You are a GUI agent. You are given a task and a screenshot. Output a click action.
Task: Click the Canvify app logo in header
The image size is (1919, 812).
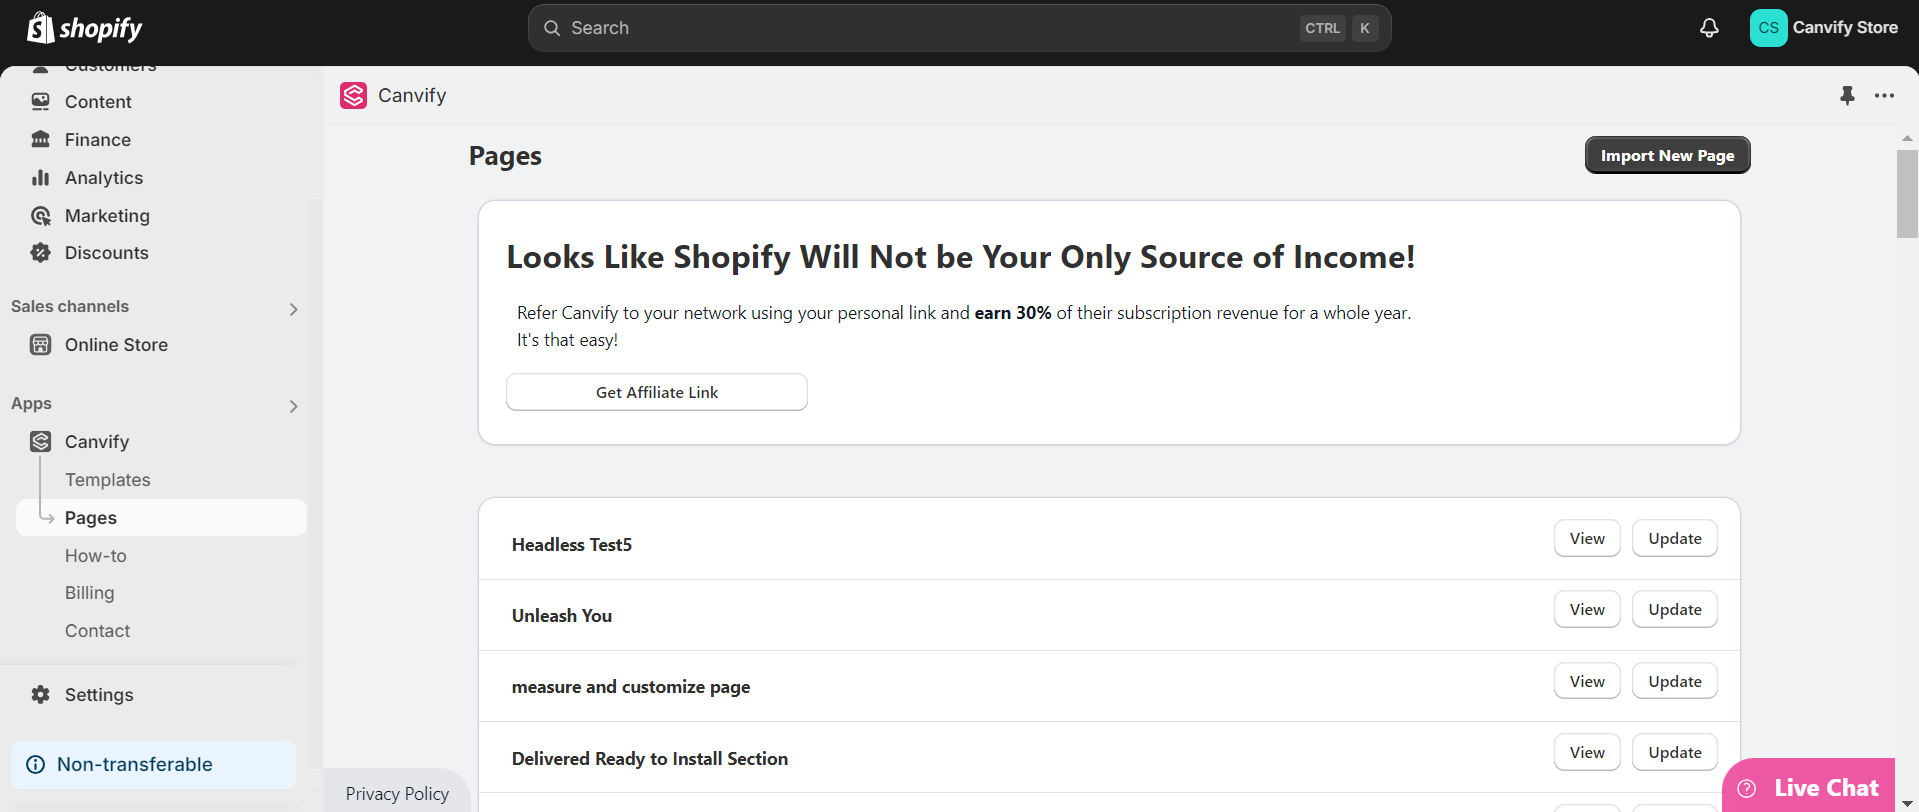[354, 95]
